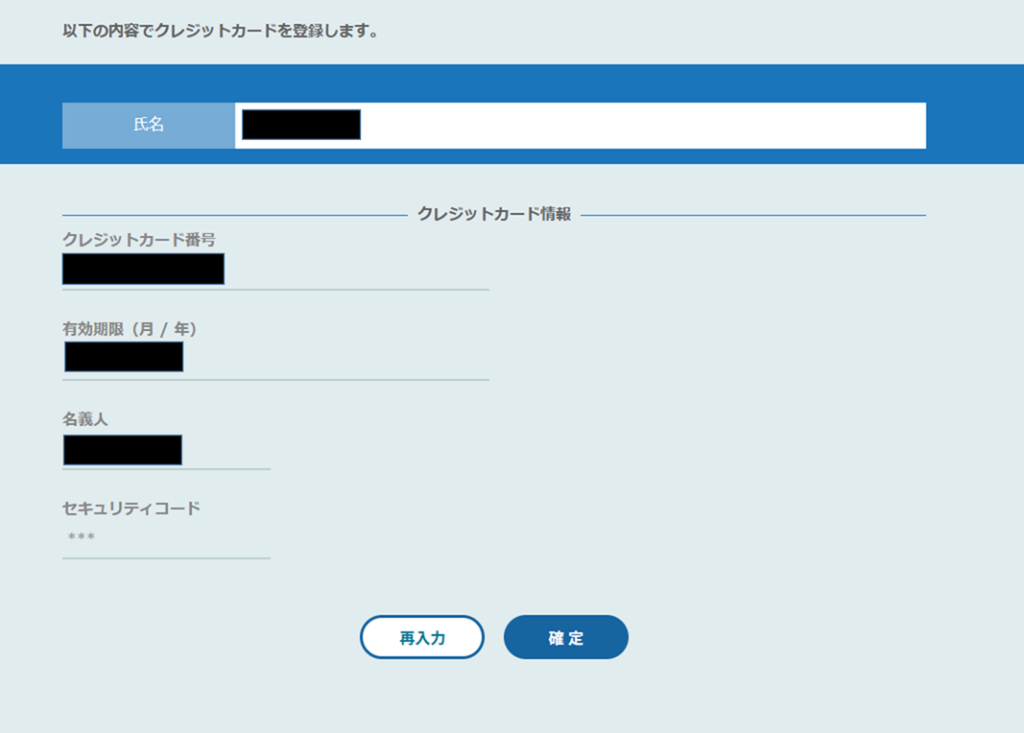Viewport: 1024px width, 733px height.
Task: Select the redacted 名義人 cardholder value
Action: 122,450
